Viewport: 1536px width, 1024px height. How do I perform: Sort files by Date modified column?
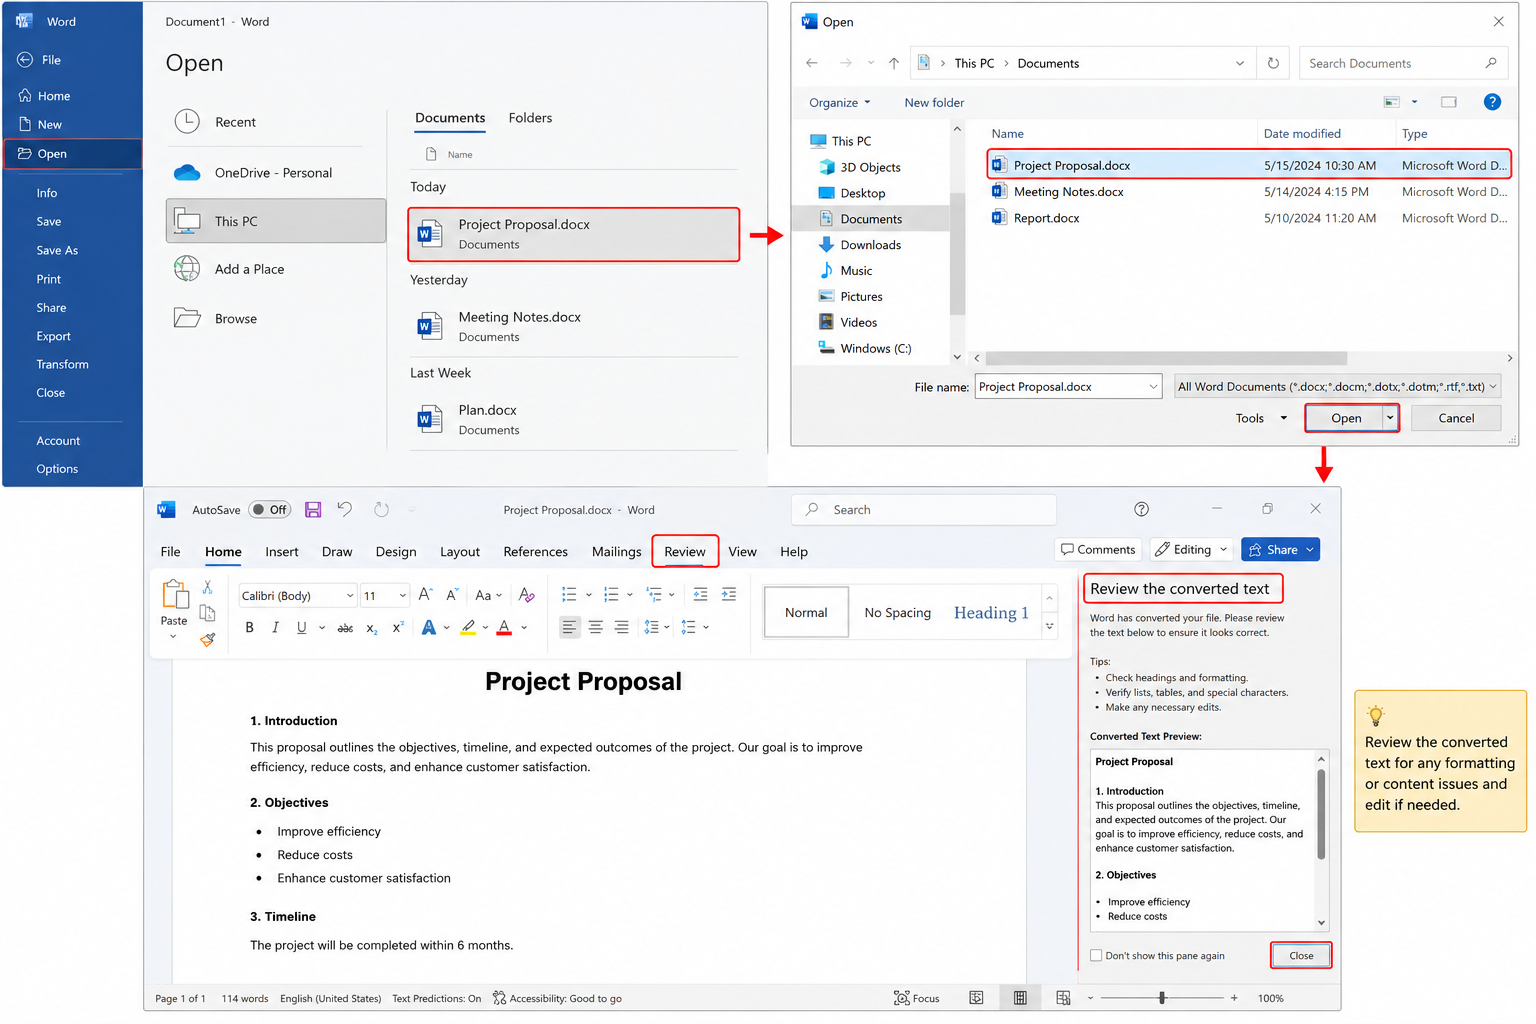coord(1302,134)
